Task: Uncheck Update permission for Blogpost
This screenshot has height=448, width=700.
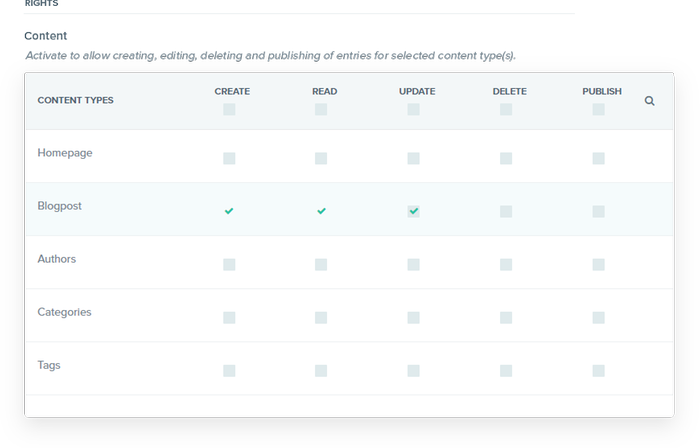Action: pyautogui.click(x=413, y=211)
